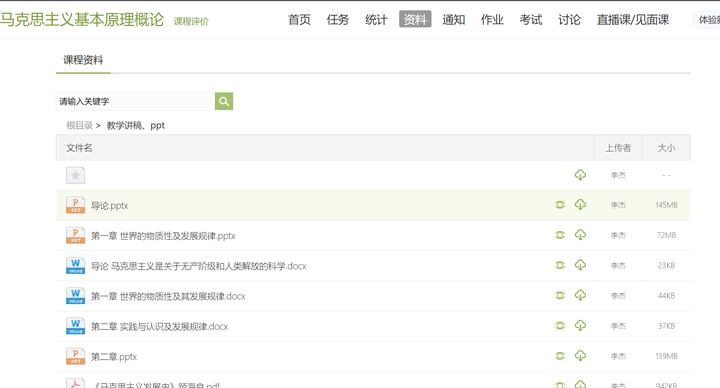The width and height of the screenshot is (720, 388).
Task: Click the 体验 button at top right
Action: tap(707, 20)
